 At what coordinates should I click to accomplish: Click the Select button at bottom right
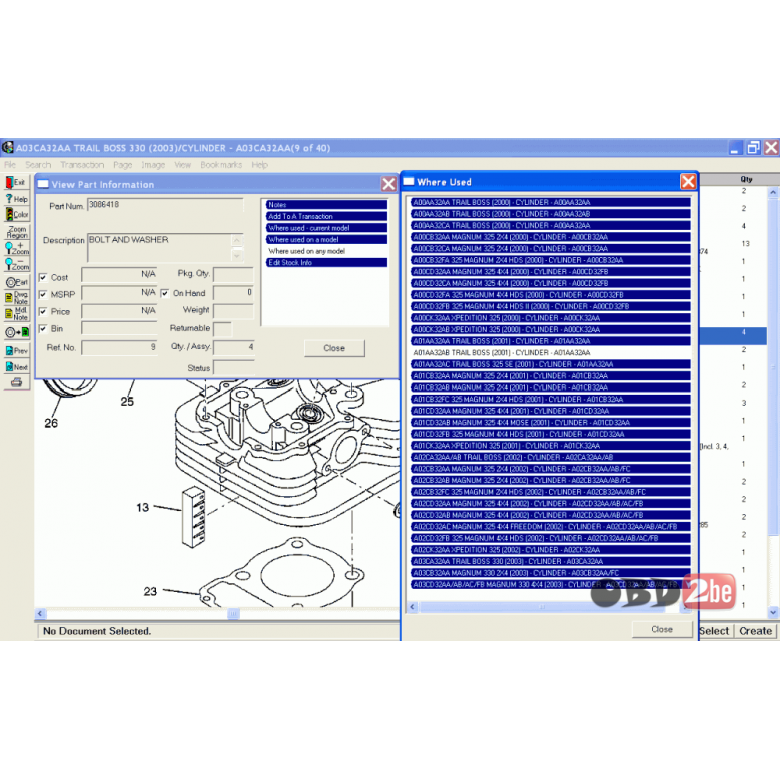pos(715,631)
